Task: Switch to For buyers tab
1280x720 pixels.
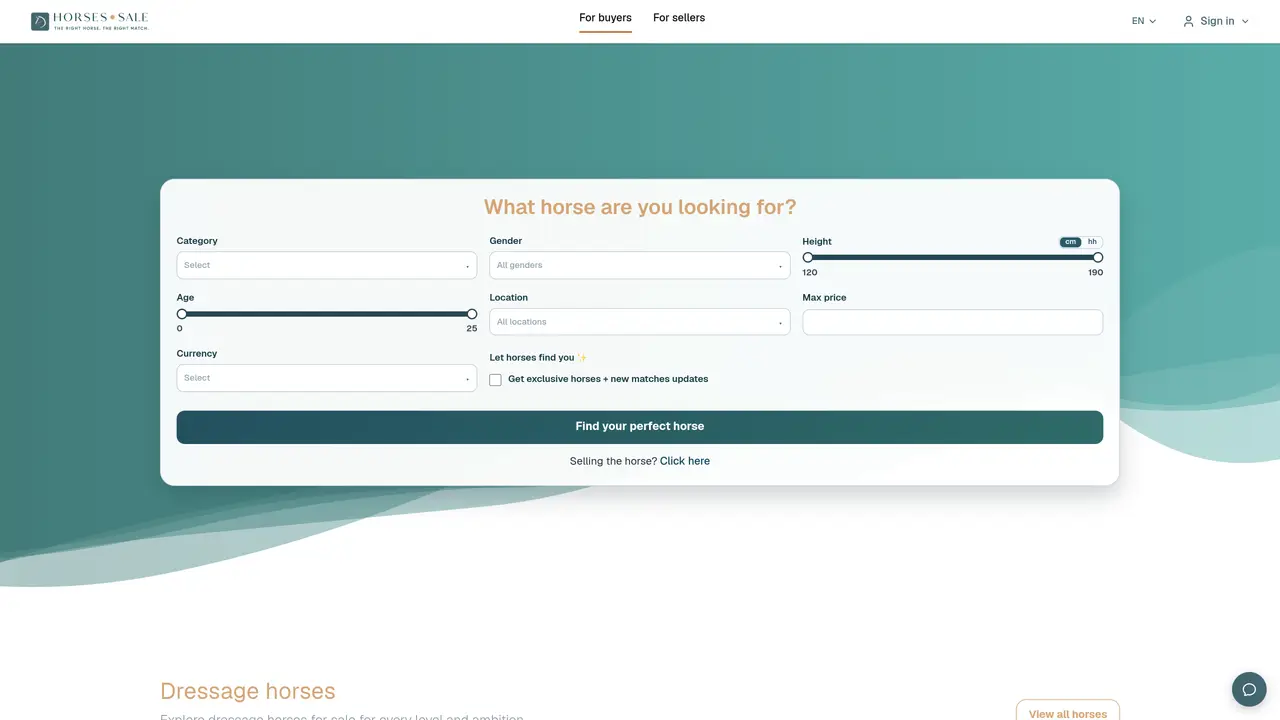Action: point(605,18)
